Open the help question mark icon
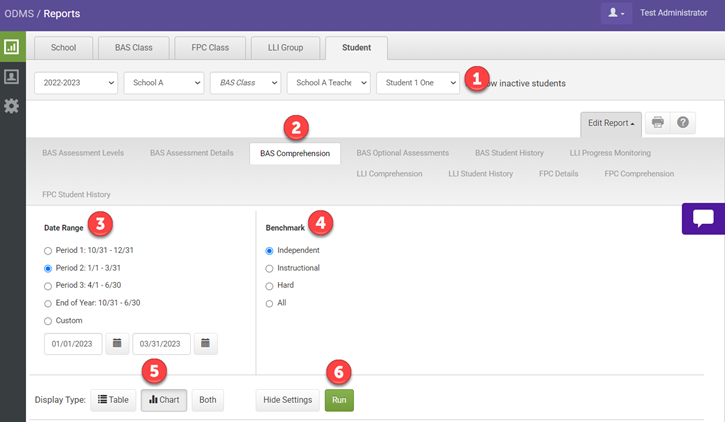Screen dimensions: 725x422 point(683,123)
